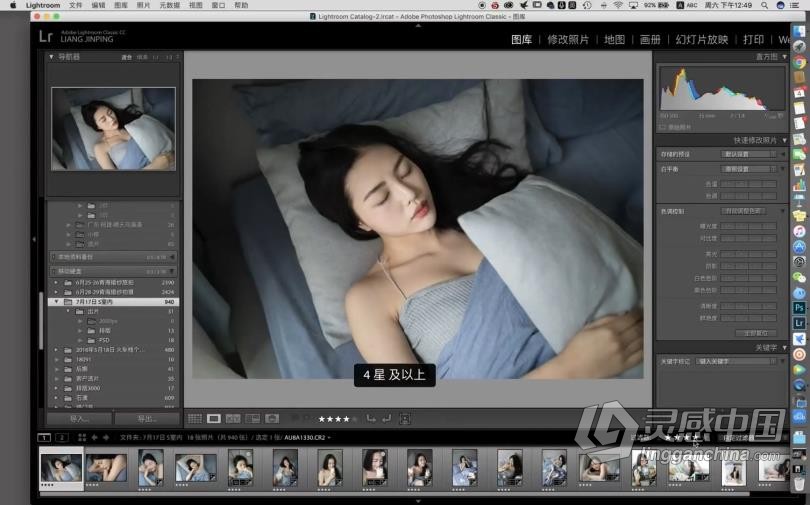Open WeChat from the Dock

[x=799, y=277]
